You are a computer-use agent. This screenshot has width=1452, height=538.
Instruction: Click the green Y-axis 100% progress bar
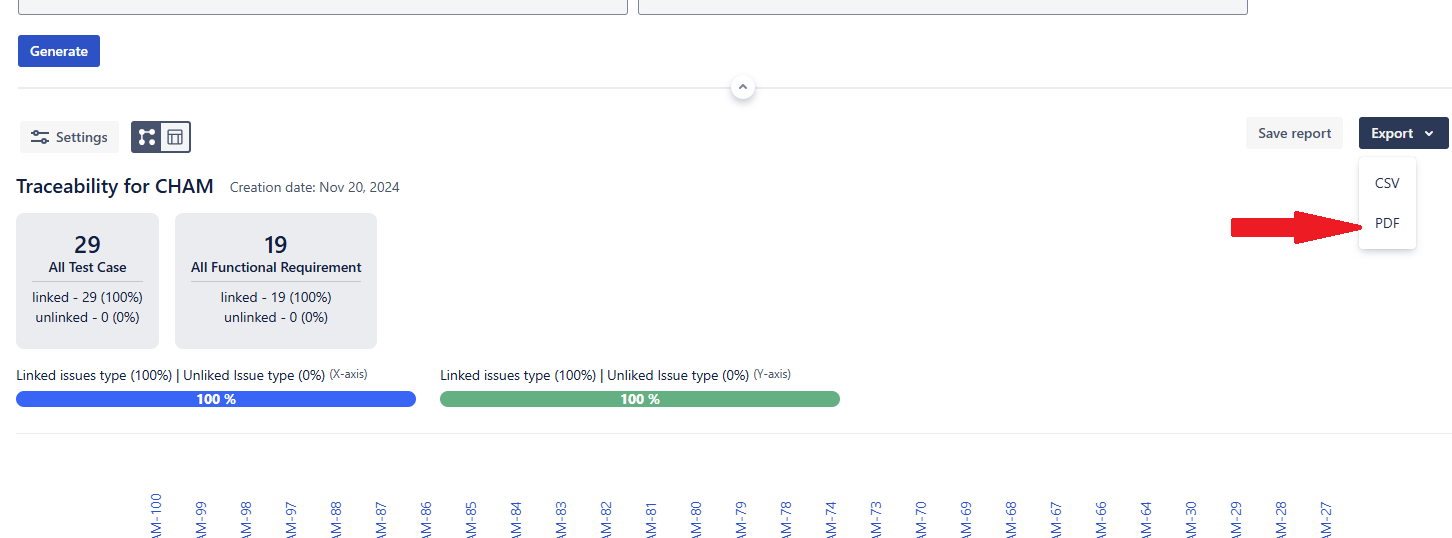[x=640, y=399]
